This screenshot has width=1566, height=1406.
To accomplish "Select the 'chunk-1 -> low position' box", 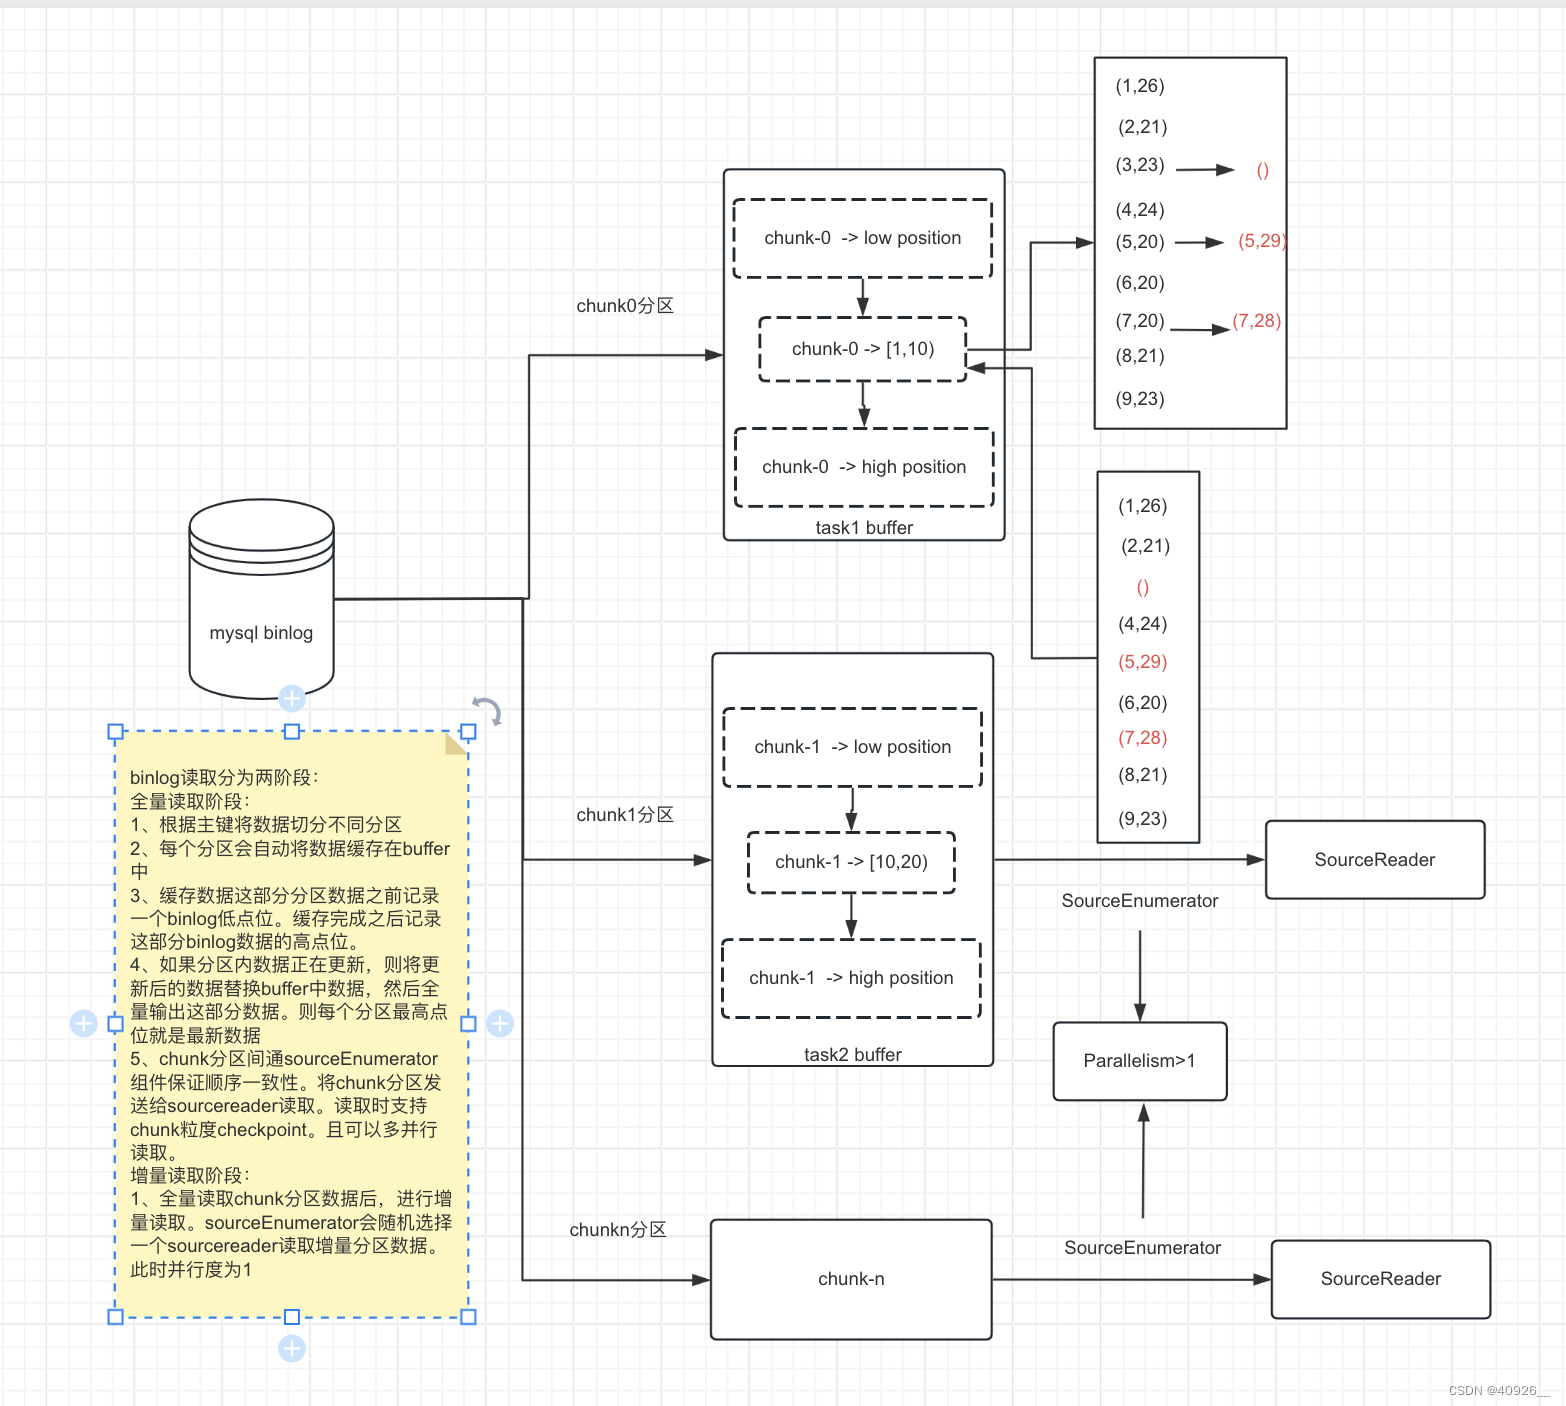I will [852, 747].
